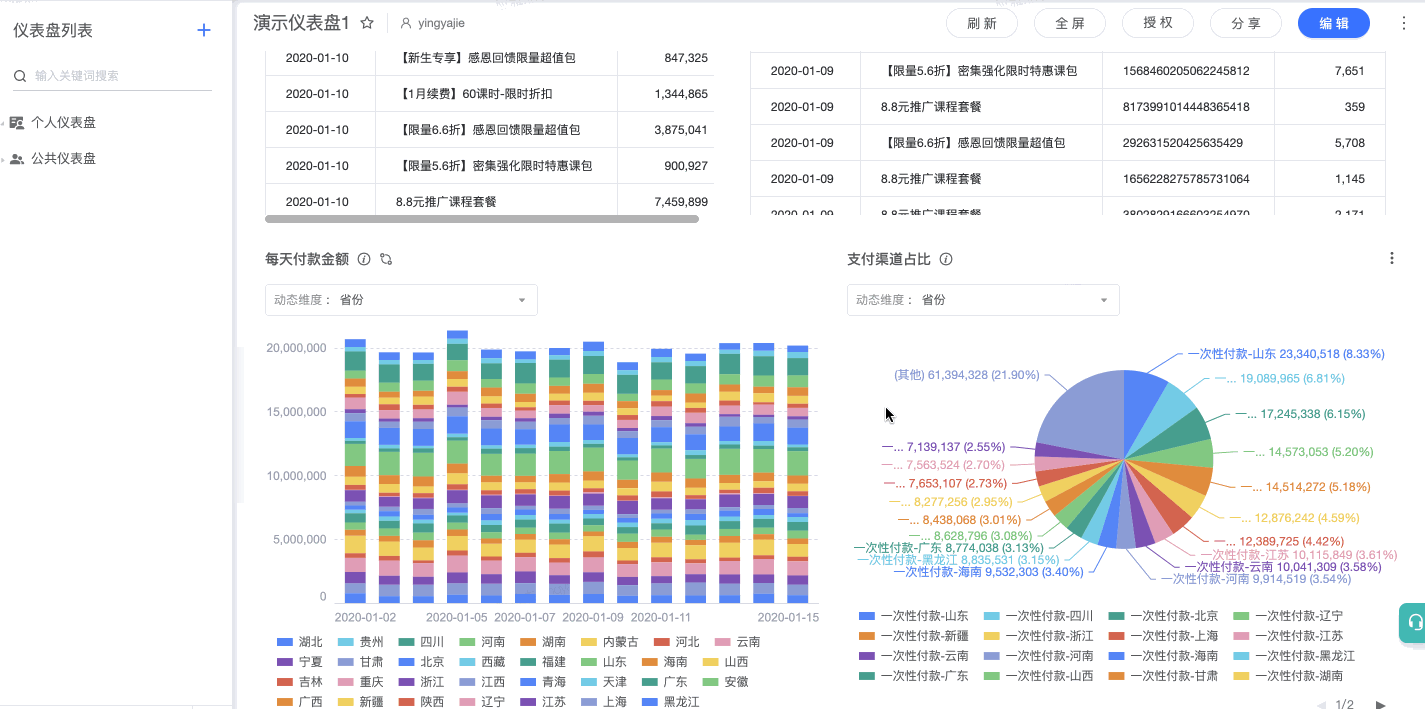Image resolution: width=1425 pixels, height=709 pixels.
Task: Click the 演示仪表盘1 dashboard title
Action: 301,23
